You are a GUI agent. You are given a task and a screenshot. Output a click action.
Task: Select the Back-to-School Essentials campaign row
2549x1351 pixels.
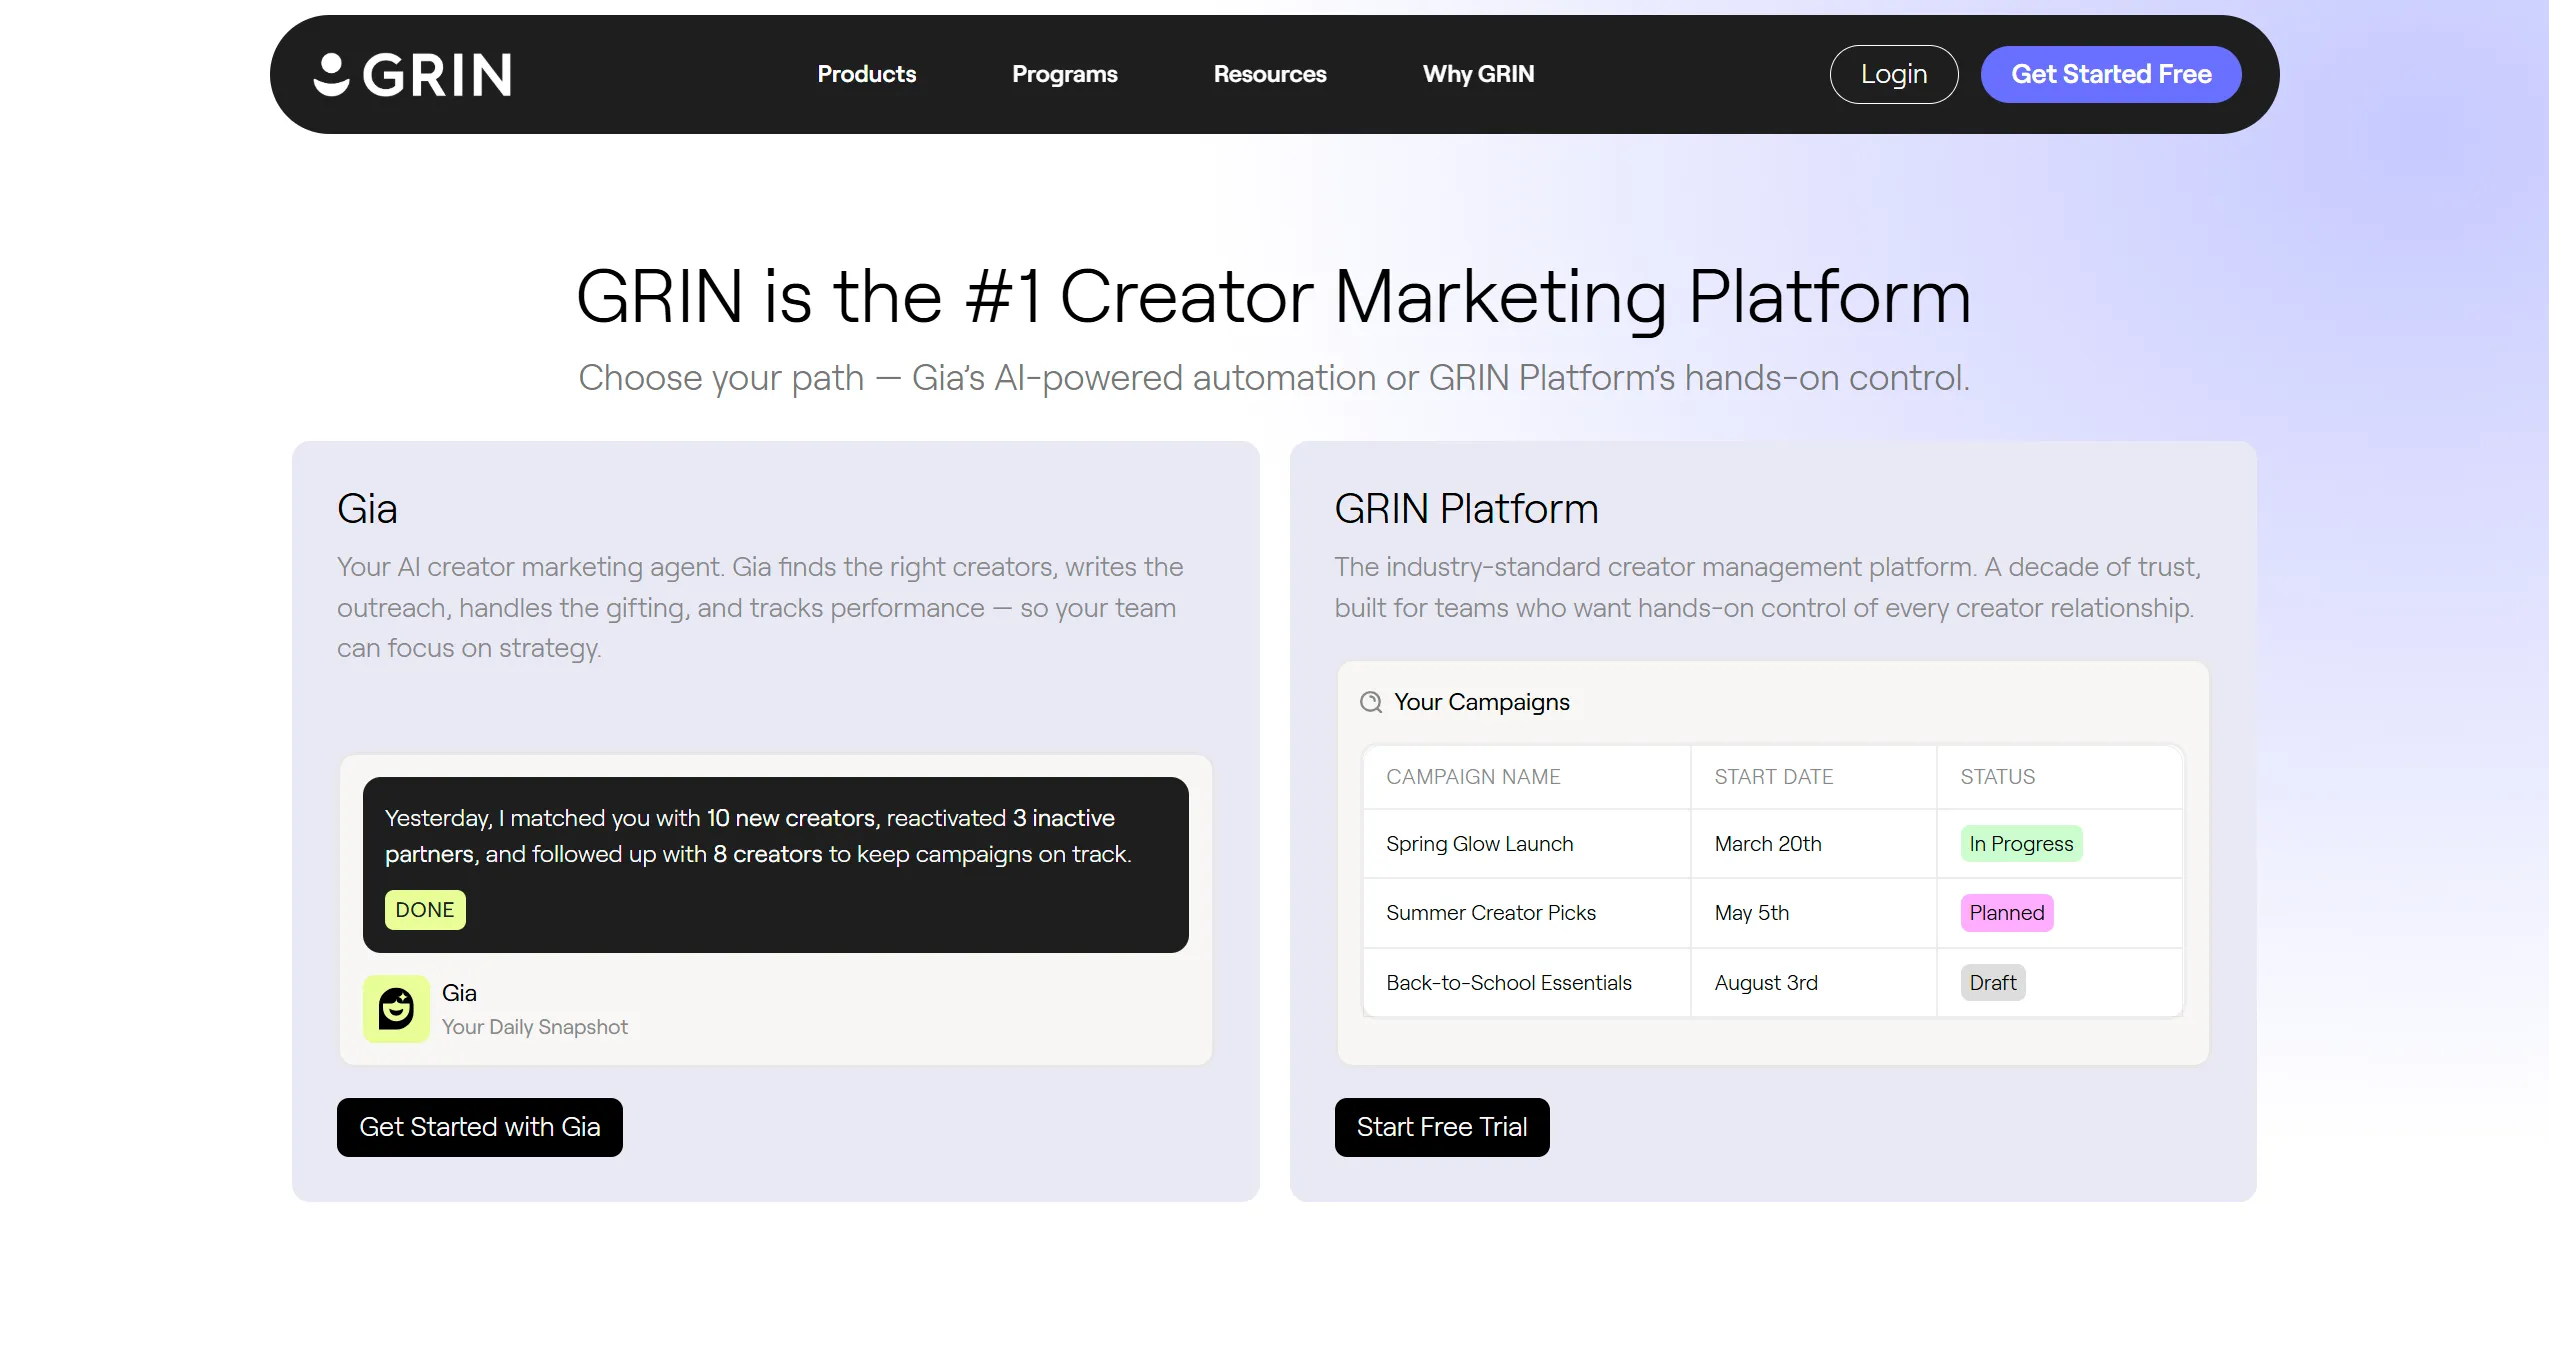tap(1508, 982)
